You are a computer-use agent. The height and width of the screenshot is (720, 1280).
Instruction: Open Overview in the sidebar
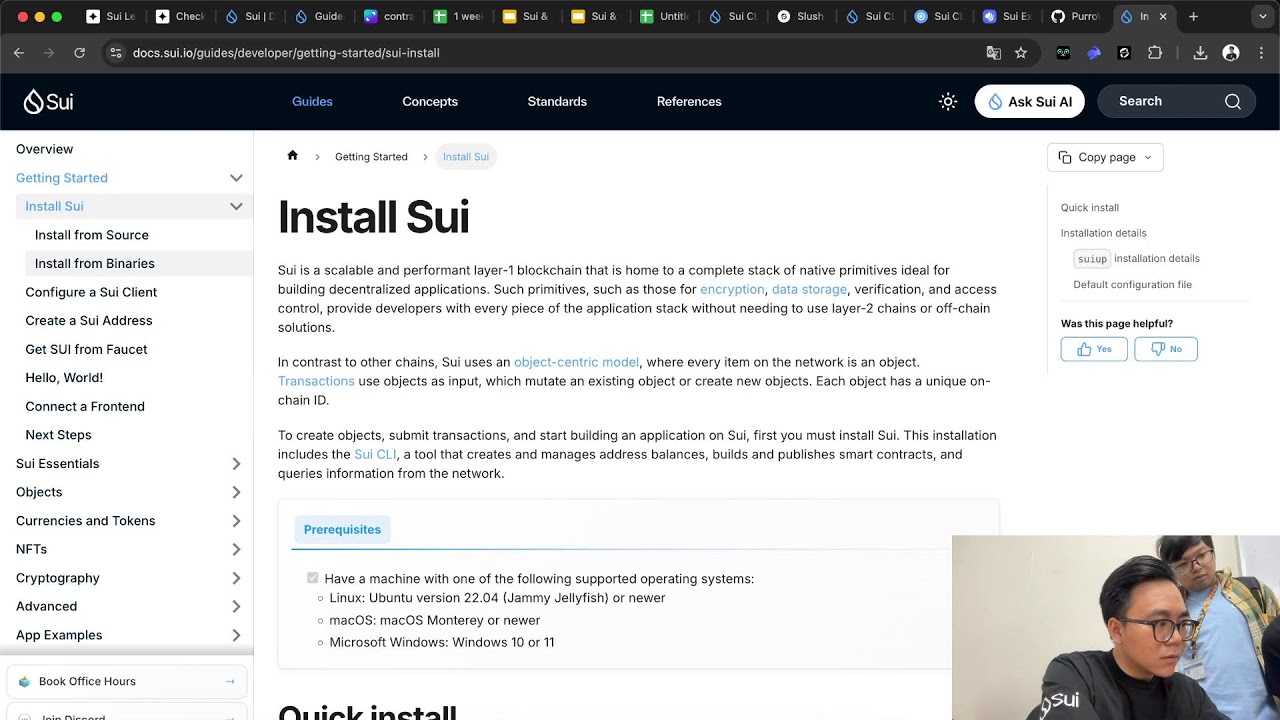pyautogui.click(x=44, y=149)
